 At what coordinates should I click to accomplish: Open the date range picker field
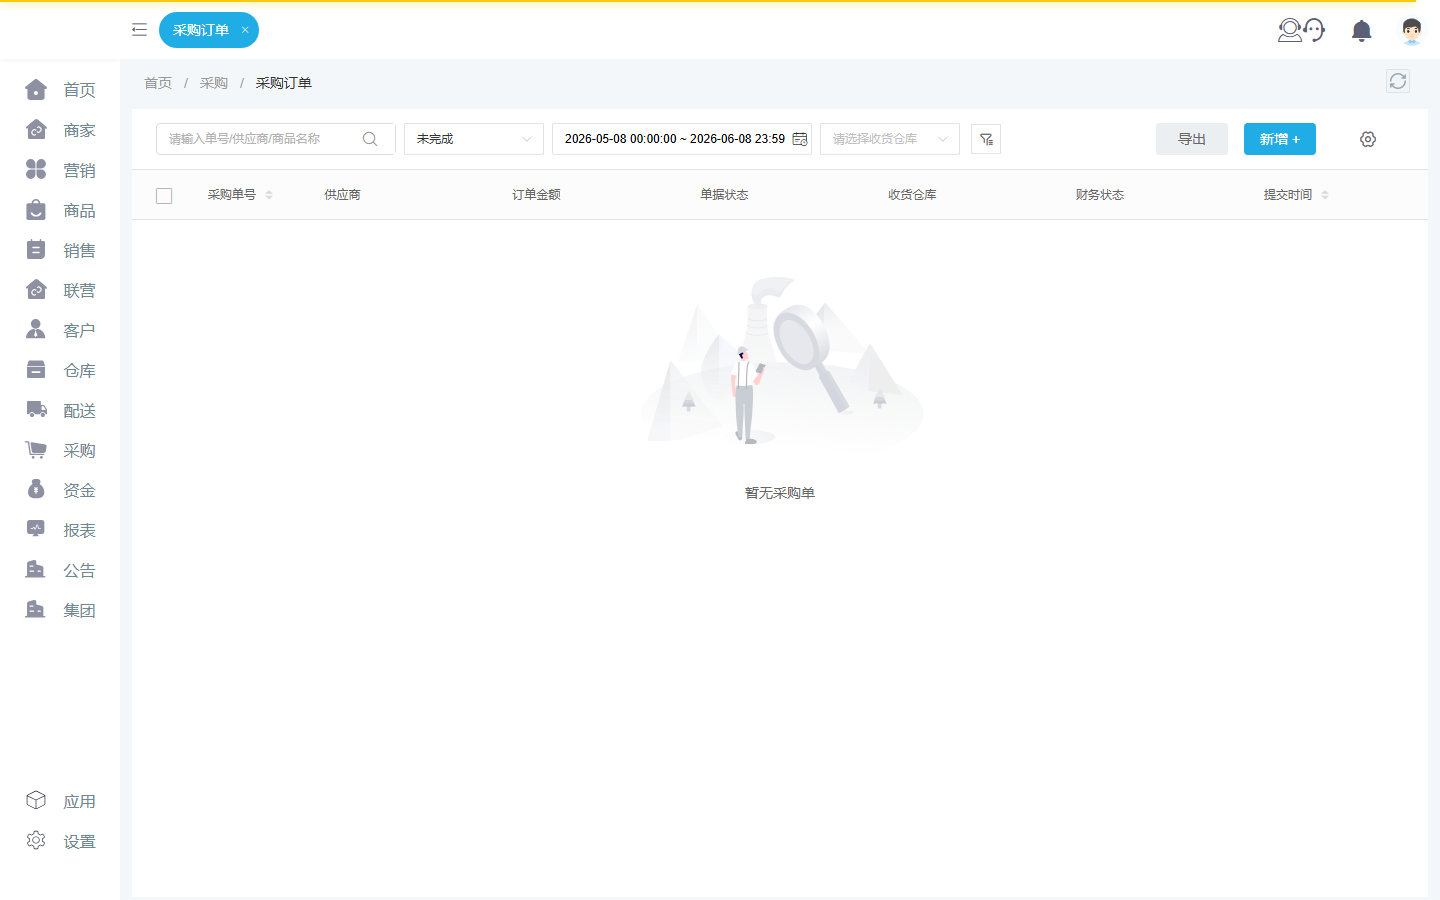point(682,139)
